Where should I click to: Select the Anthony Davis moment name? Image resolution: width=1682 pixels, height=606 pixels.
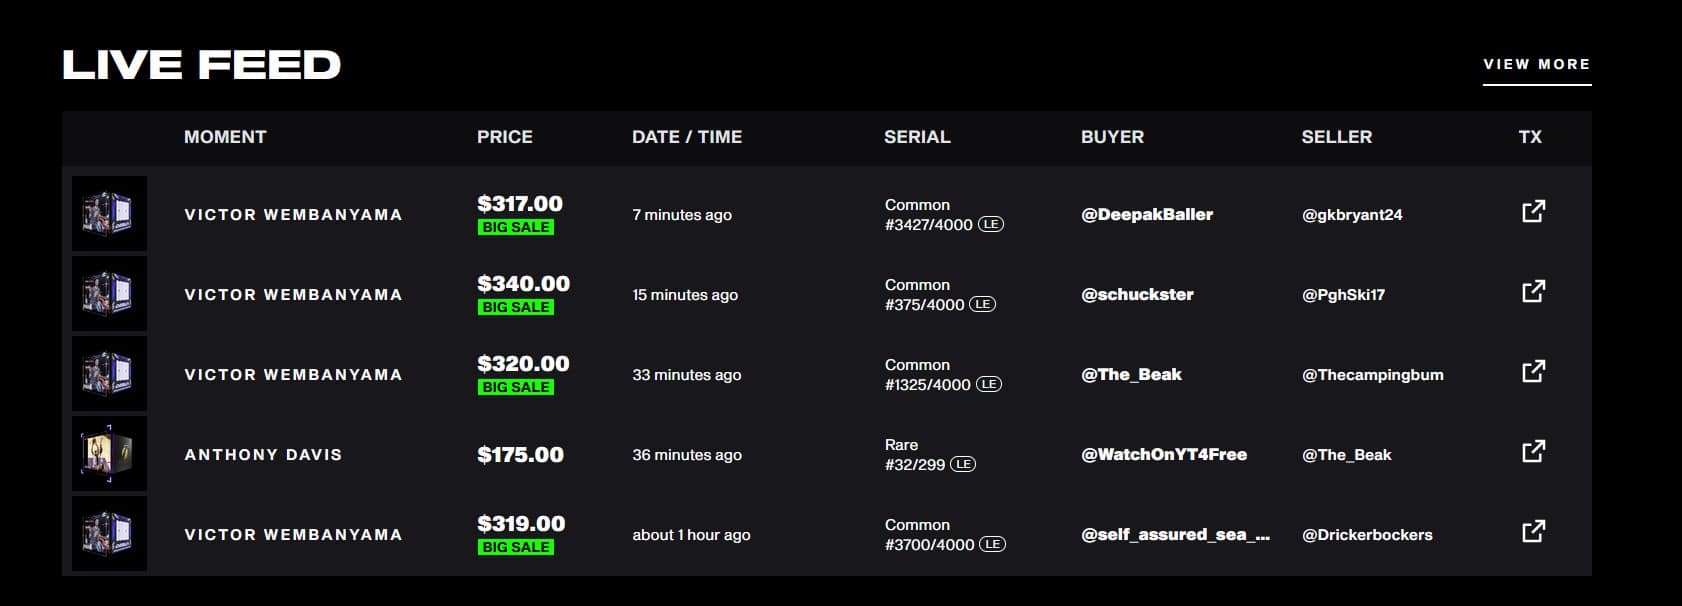(x=263, y=455)
